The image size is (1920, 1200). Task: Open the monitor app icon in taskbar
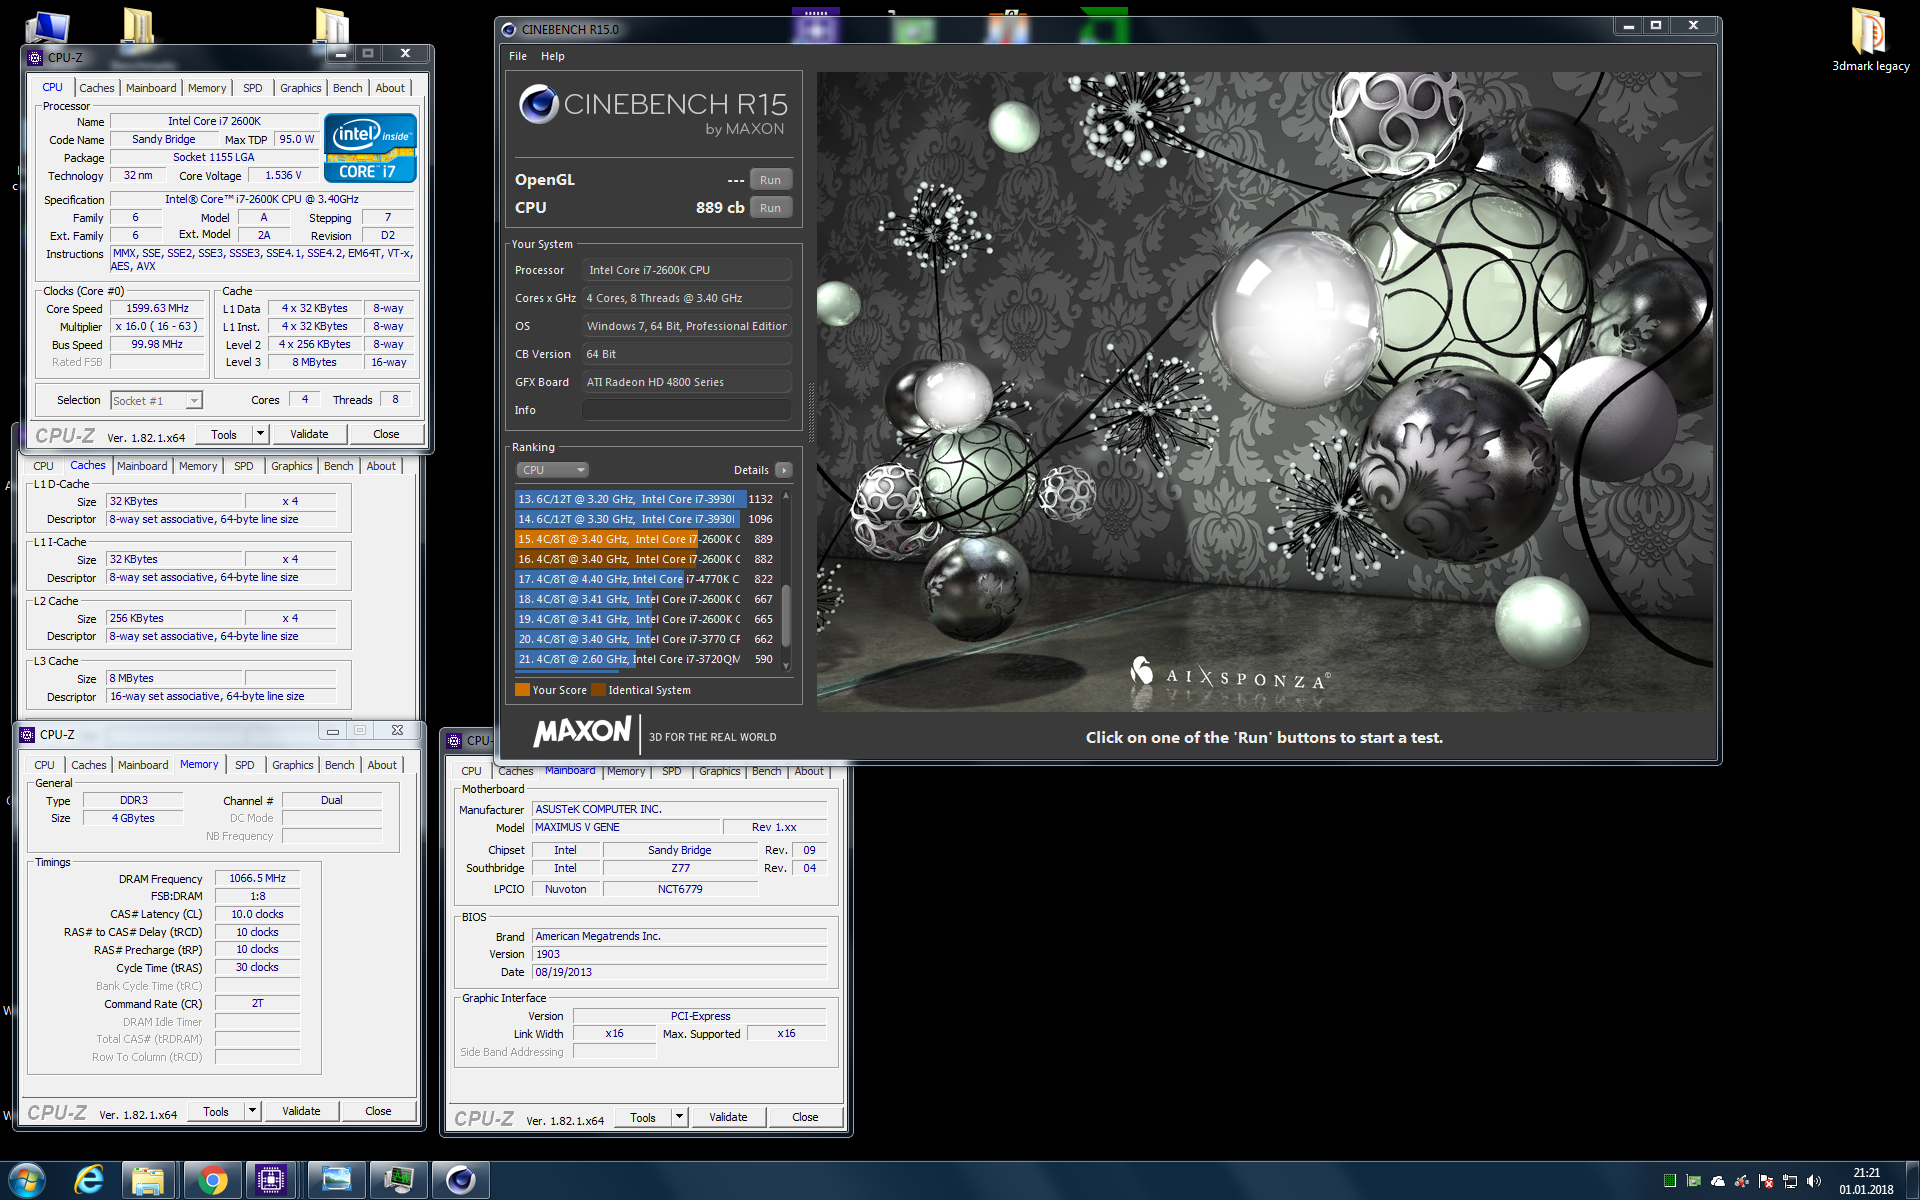pos(399,1180)
